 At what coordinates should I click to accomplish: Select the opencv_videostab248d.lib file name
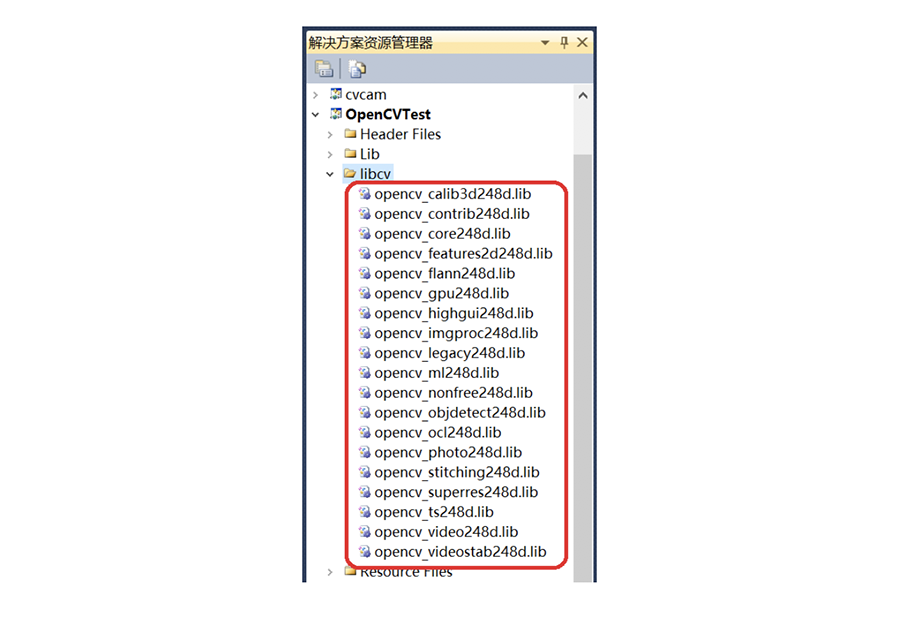460,552
